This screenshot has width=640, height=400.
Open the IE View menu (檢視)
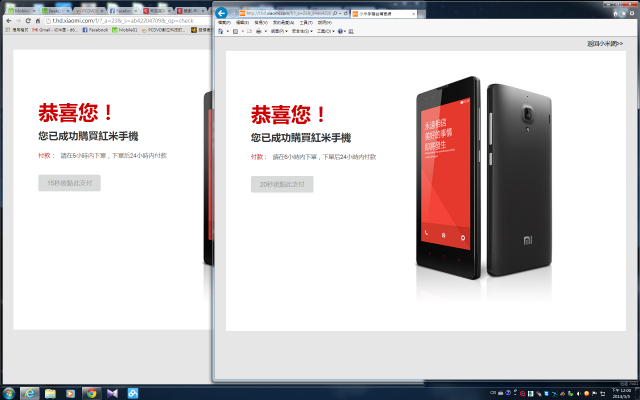[x=261, y=22]
